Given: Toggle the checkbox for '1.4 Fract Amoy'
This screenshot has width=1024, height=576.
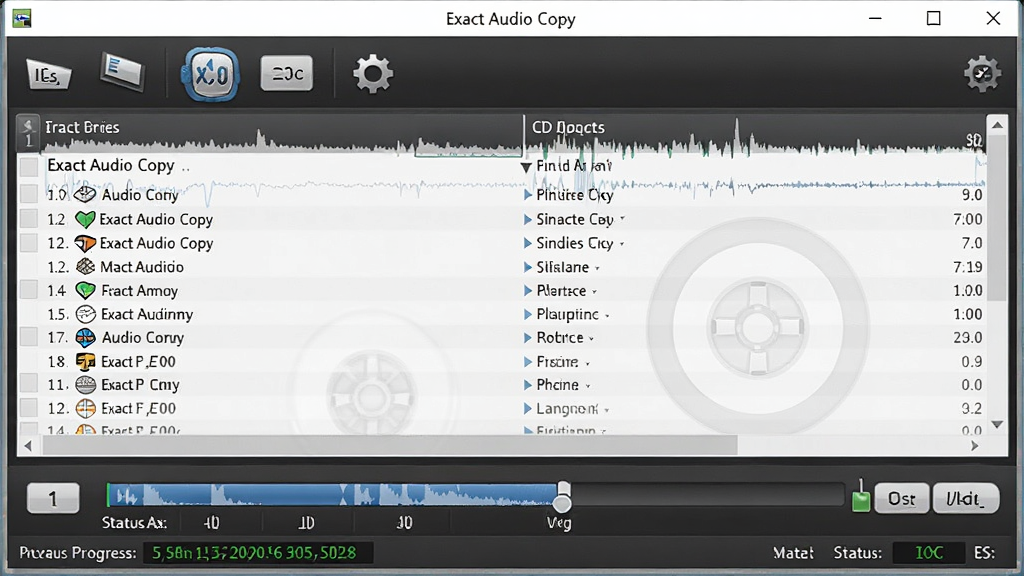Looking at the screenshot, I should coord(29,290).
